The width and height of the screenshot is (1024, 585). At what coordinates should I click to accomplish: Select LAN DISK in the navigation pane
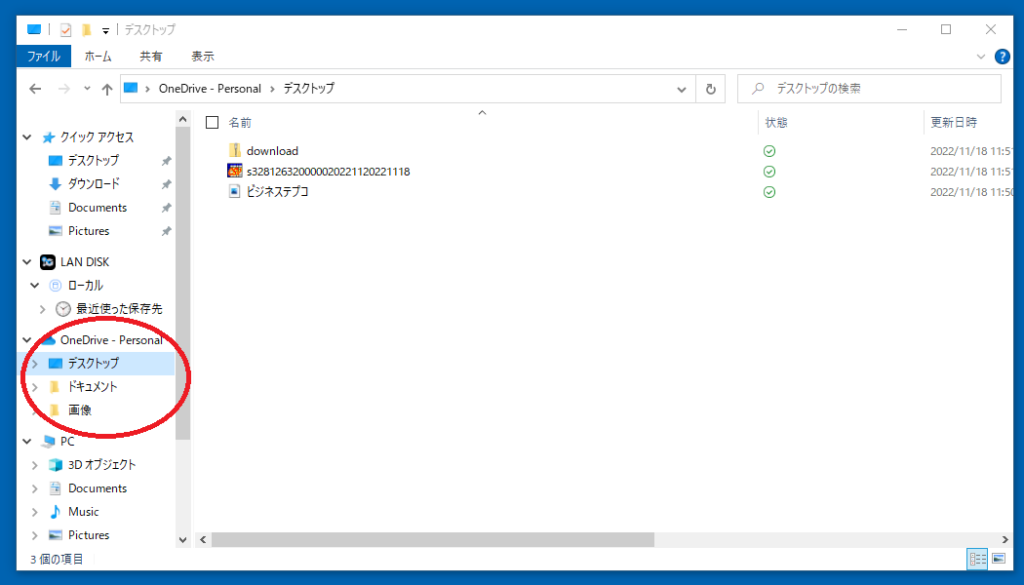(84, 262)
